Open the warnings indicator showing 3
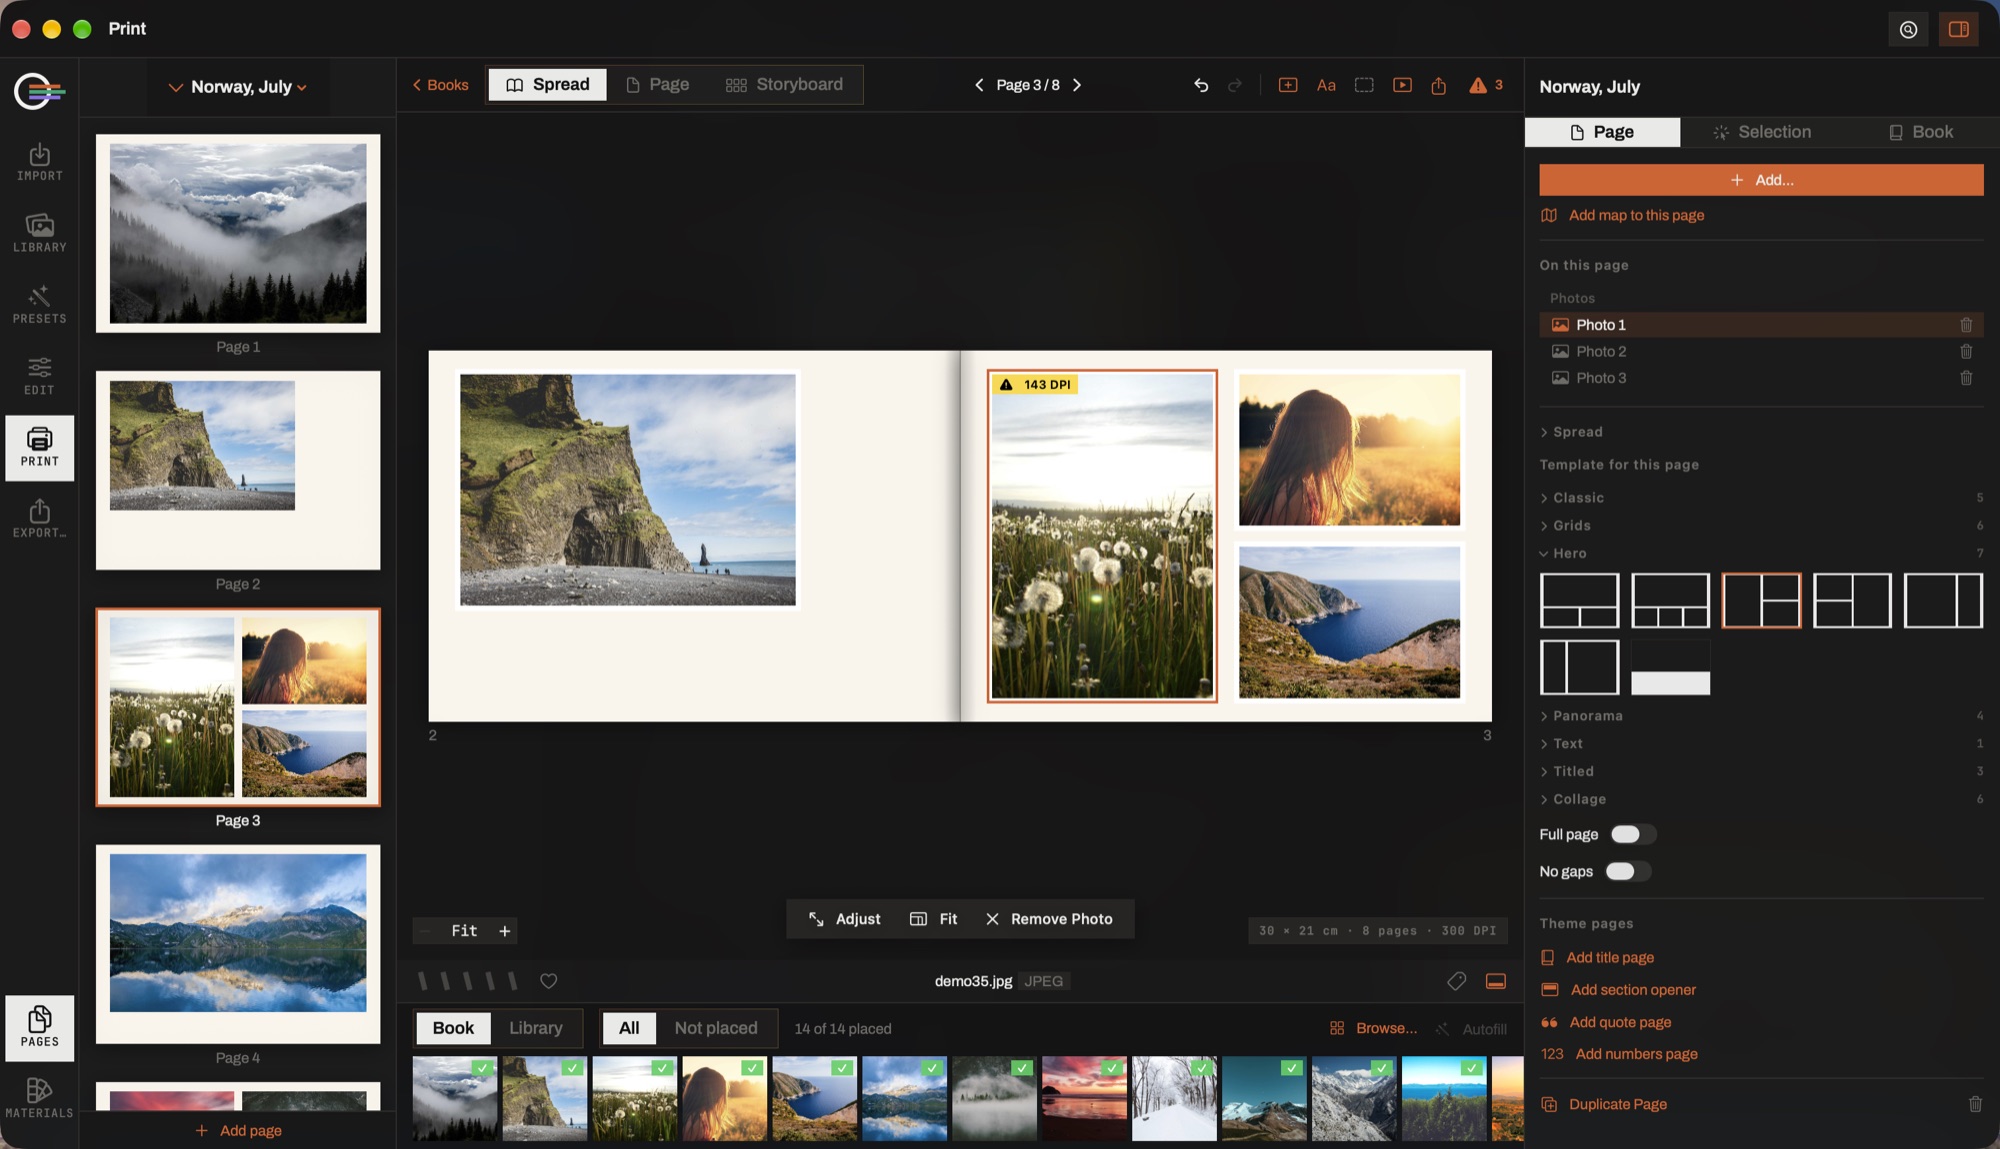This screenshot has width=2000, height=1149. [1486, 85]
